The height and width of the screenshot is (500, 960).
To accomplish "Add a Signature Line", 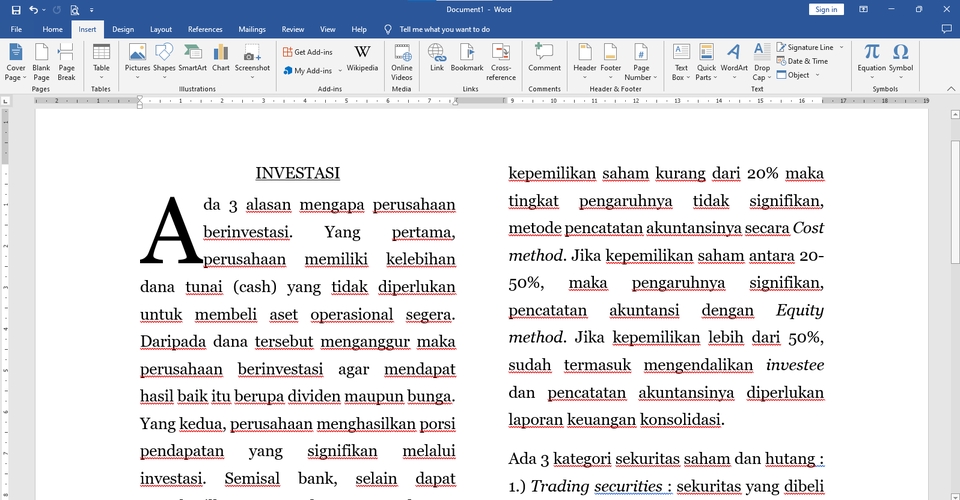I will pos(805,47).
